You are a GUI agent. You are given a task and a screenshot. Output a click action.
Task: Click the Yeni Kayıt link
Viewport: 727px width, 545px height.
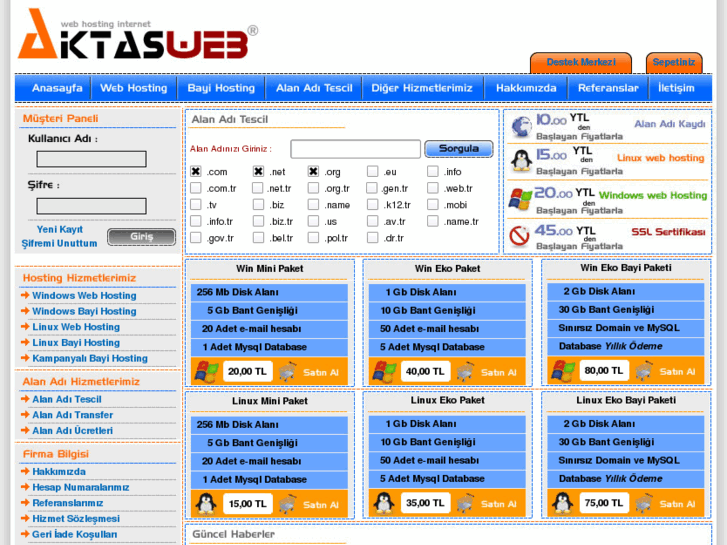coord(60,230)
